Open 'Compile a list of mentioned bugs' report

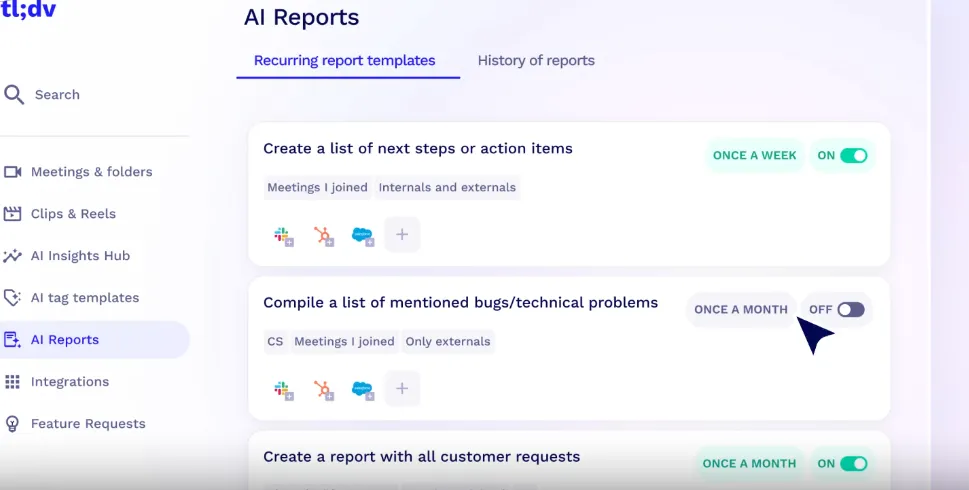[x=460, y=303]
